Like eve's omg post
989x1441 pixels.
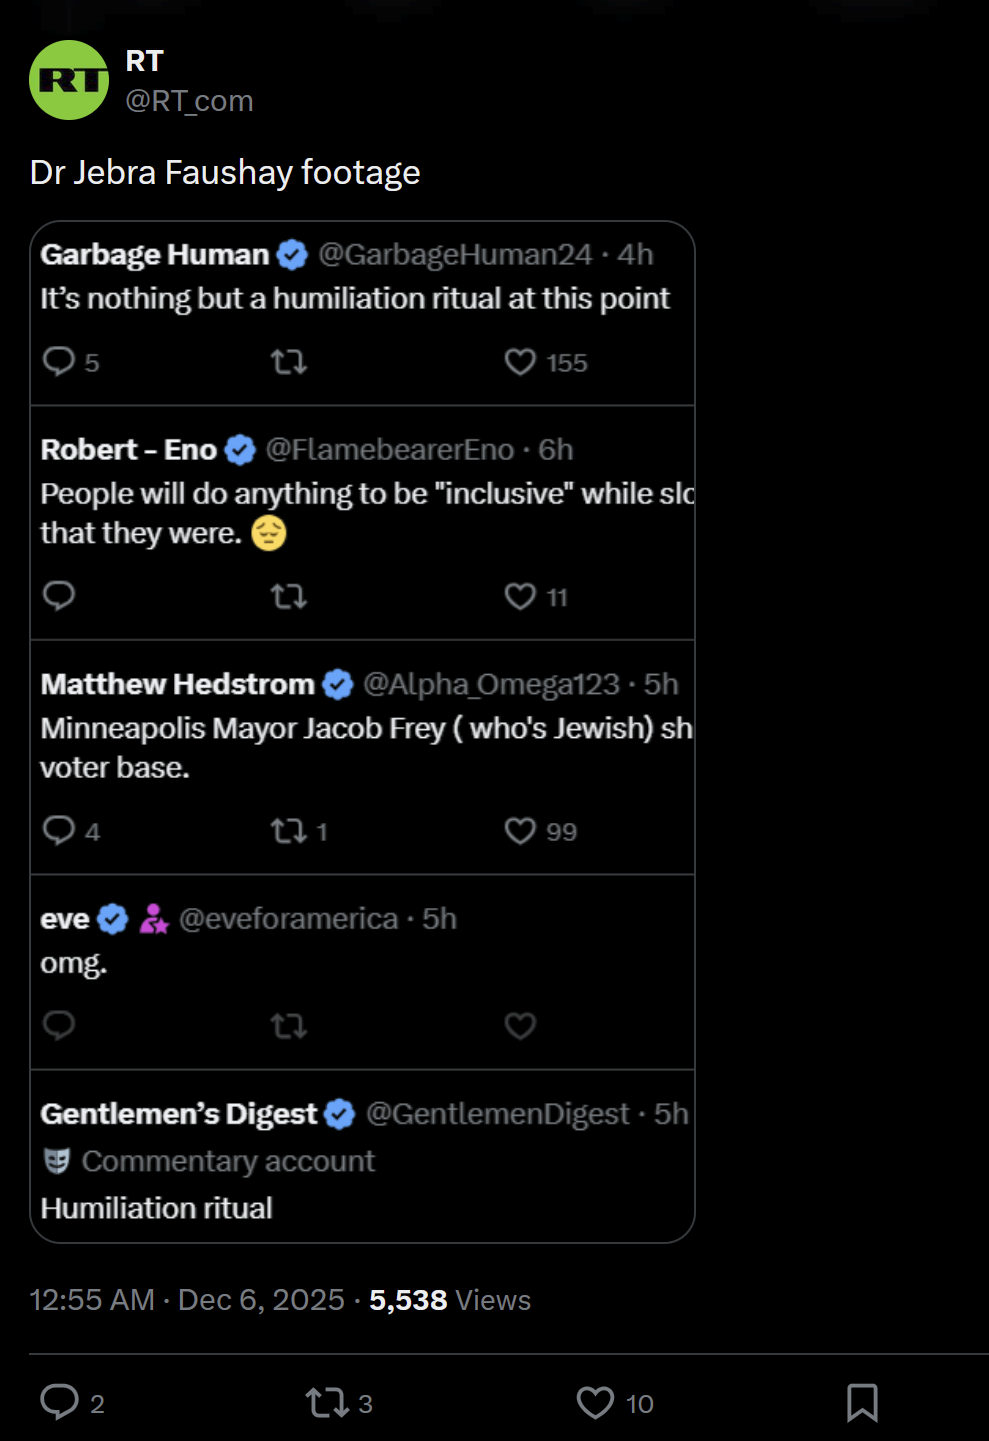[520, 1025]
